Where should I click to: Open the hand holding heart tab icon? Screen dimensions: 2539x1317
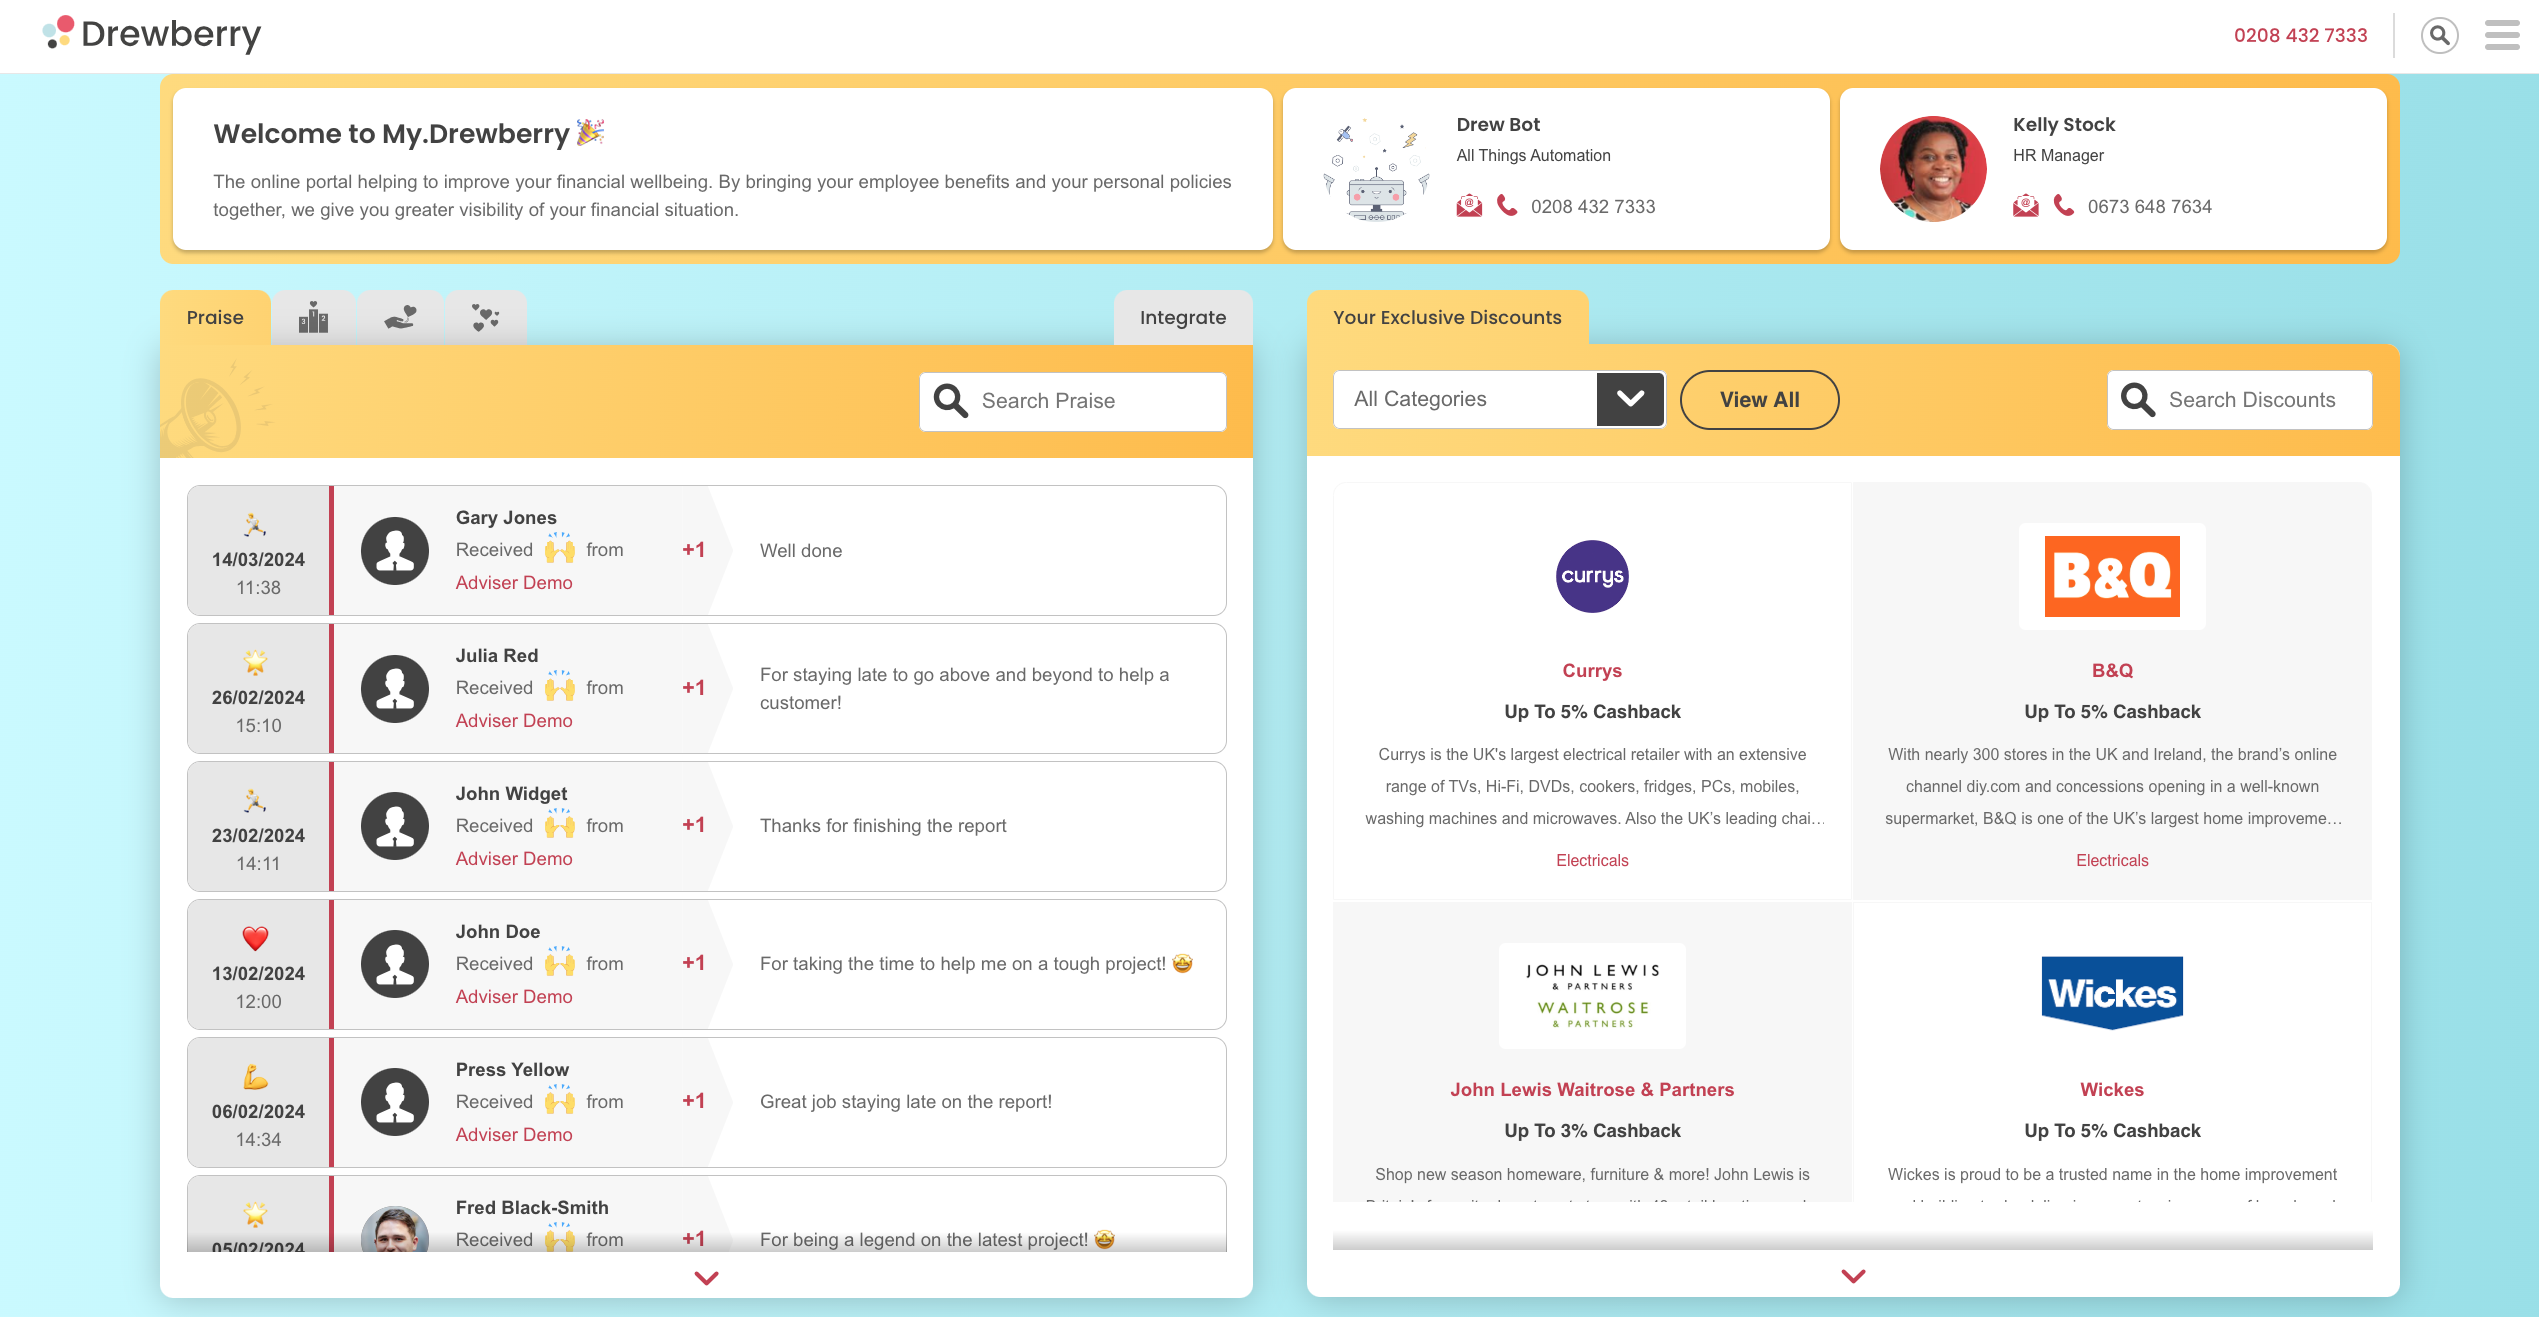(400, 318)
